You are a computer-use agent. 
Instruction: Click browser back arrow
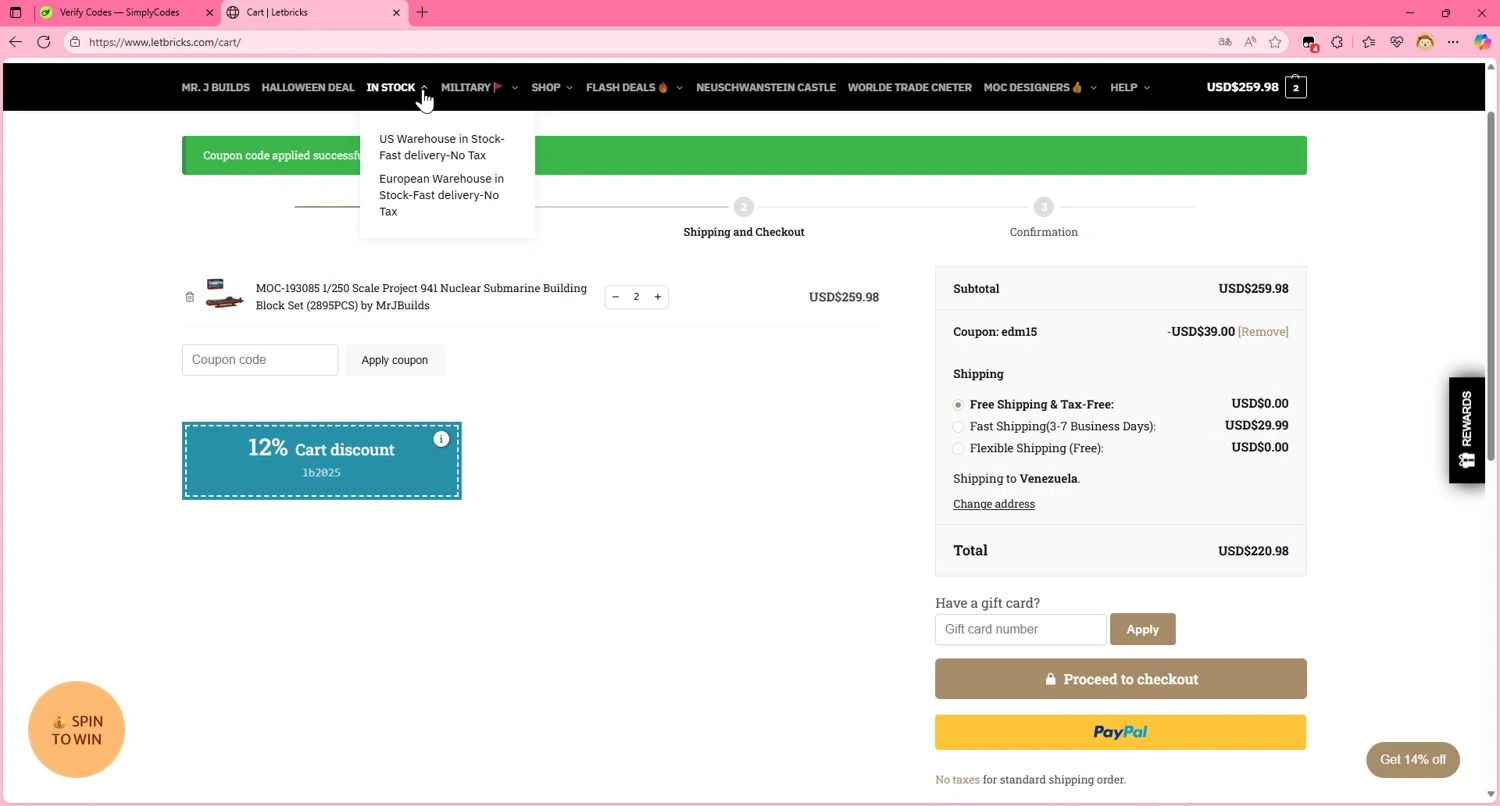(15, 42)
